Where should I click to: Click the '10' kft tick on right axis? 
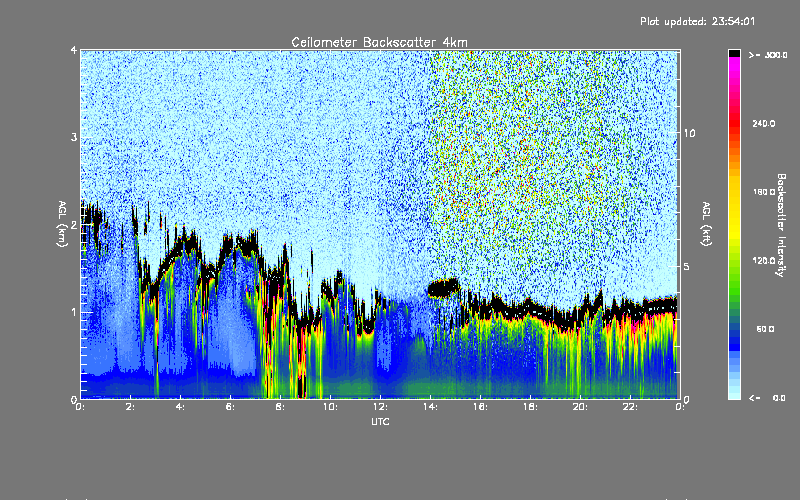pos(689,133)
